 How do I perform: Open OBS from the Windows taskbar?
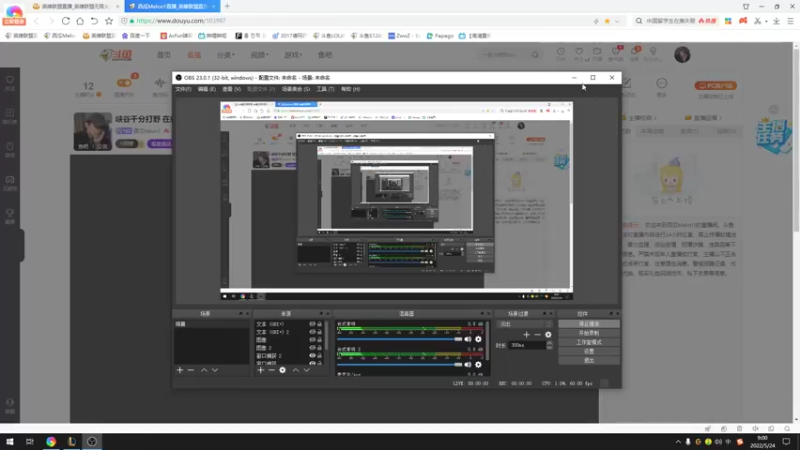[x=92, y=441]
